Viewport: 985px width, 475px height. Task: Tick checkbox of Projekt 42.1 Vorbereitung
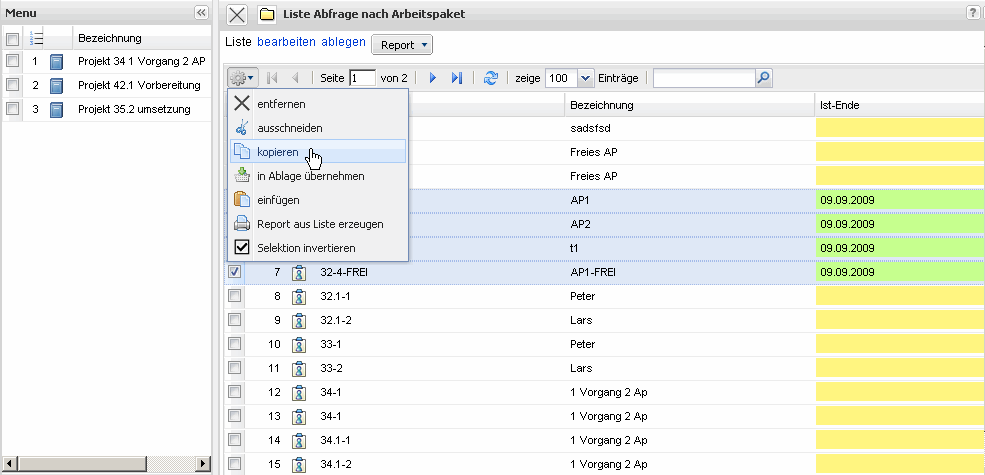(13, 85)
